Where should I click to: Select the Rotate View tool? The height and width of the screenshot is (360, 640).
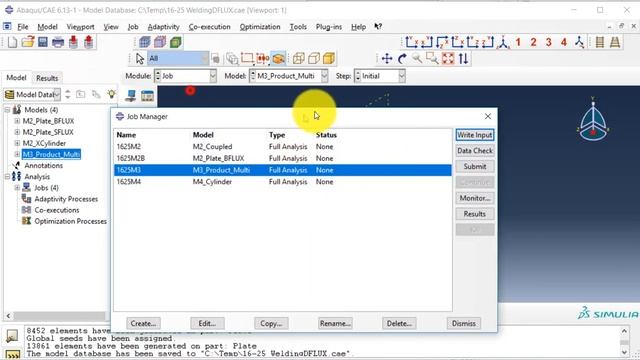click(402, 59)
